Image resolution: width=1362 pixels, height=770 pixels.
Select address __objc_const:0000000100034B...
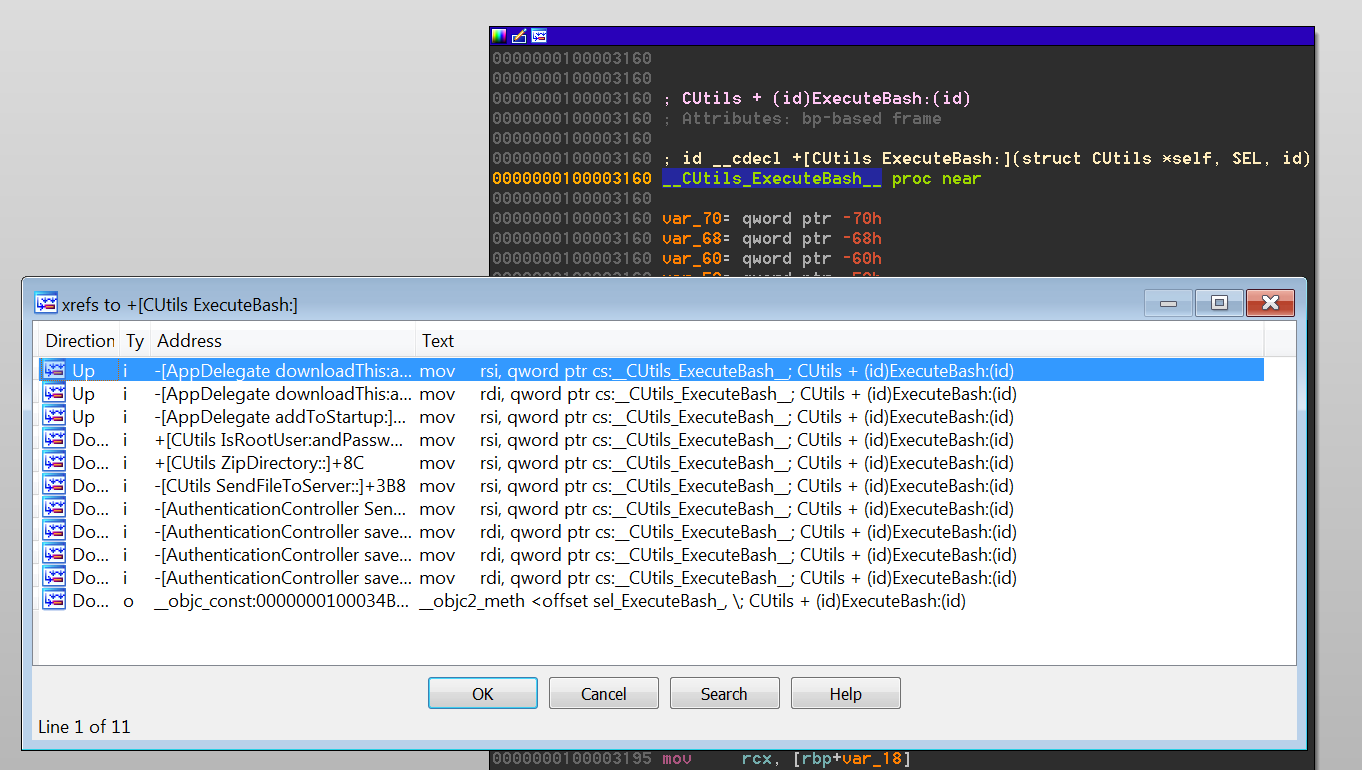pyautogui.click(x=282, y=601)
